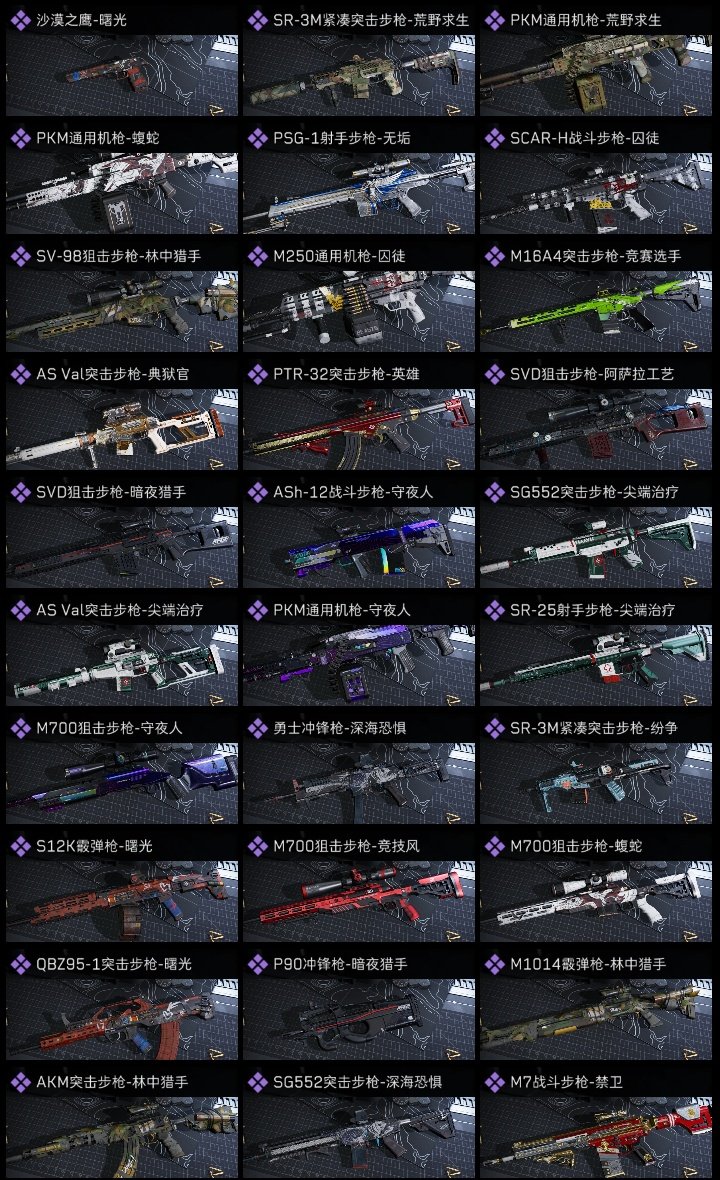
Task: Choose the SVD狙击步枪-阿萨拉工艺 weapon image
Action: click(x=596, y=429)
